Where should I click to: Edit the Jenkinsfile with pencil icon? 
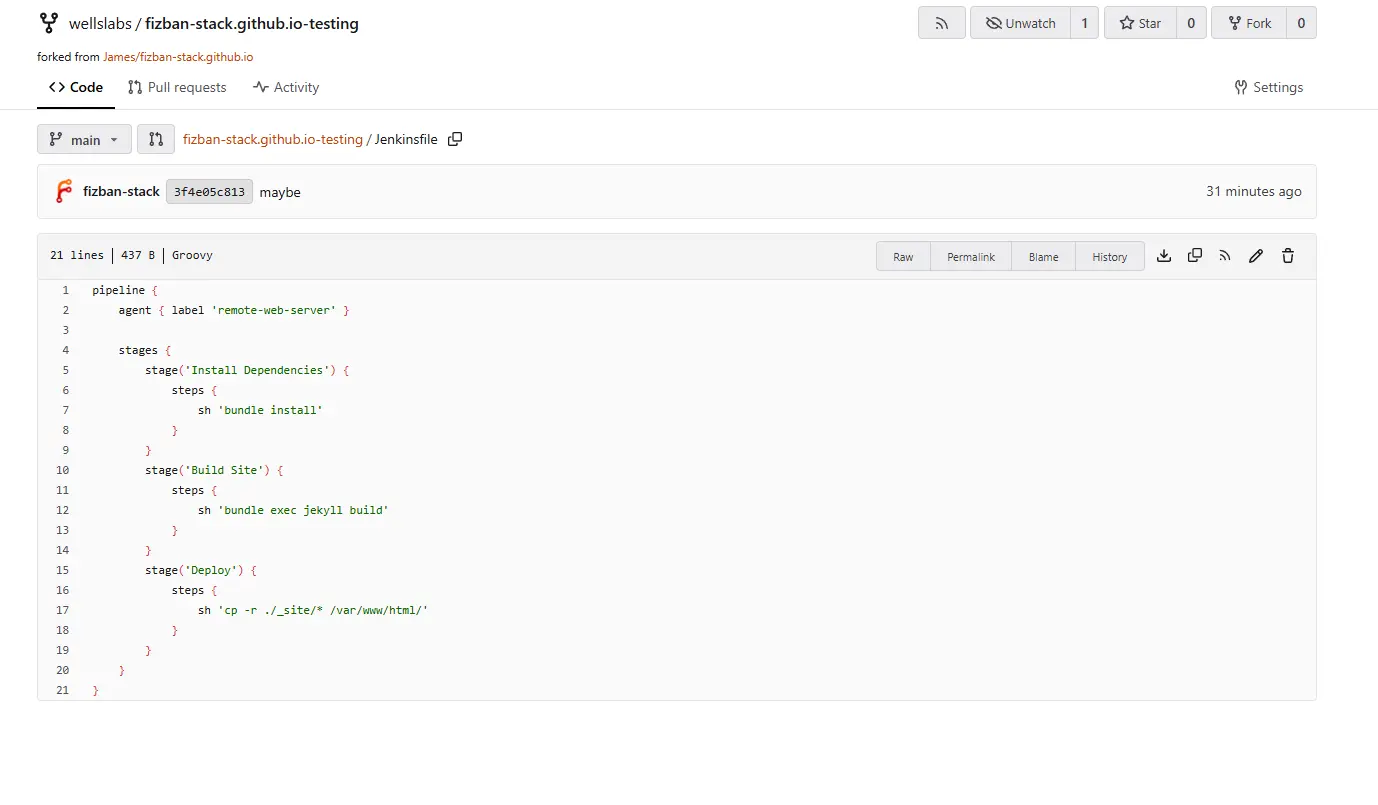(1256, 256)
